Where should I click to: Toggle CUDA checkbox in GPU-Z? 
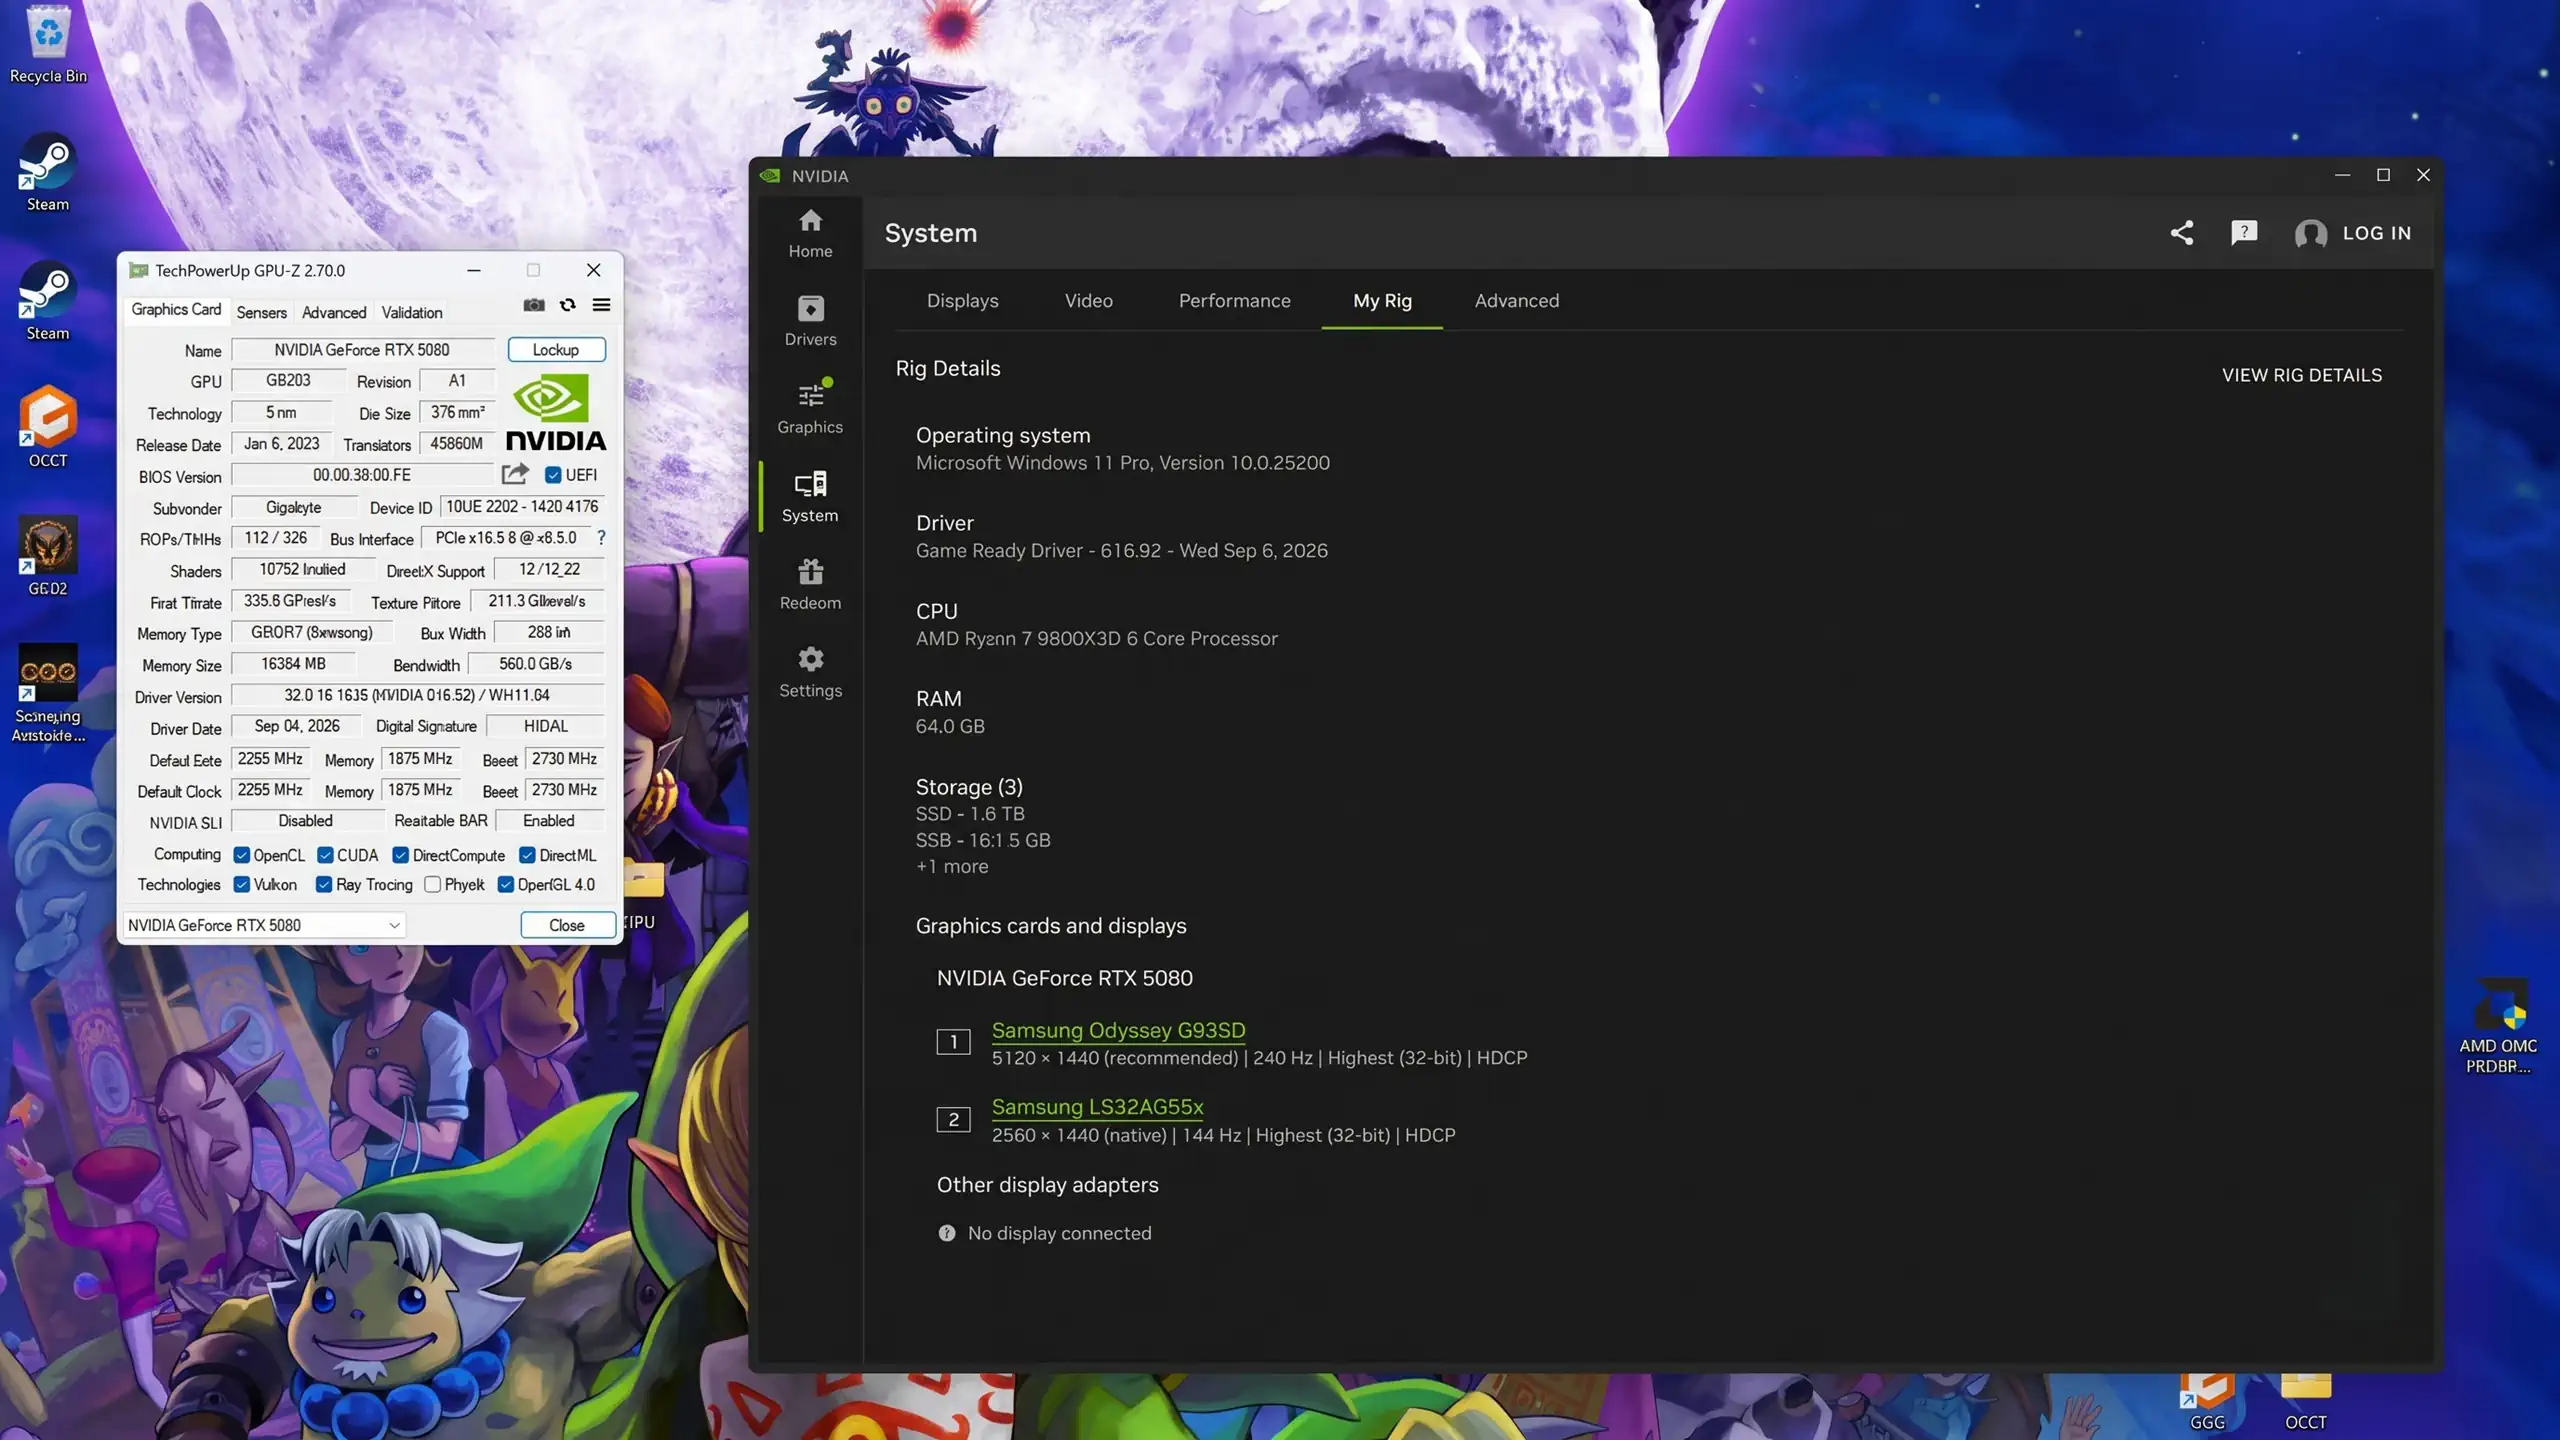pos(325,855)
